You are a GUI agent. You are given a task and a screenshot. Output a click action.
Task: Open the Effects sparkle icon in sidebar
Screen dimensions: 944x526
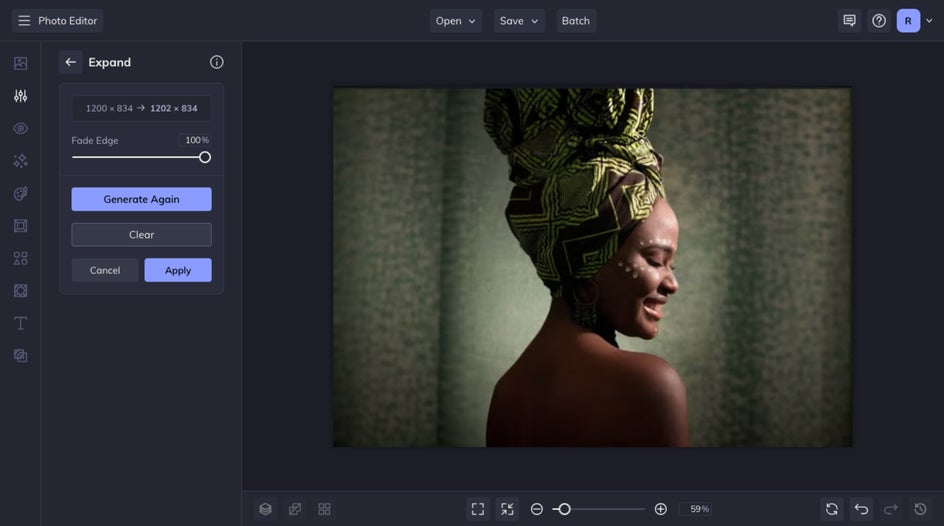coord(20,161)
